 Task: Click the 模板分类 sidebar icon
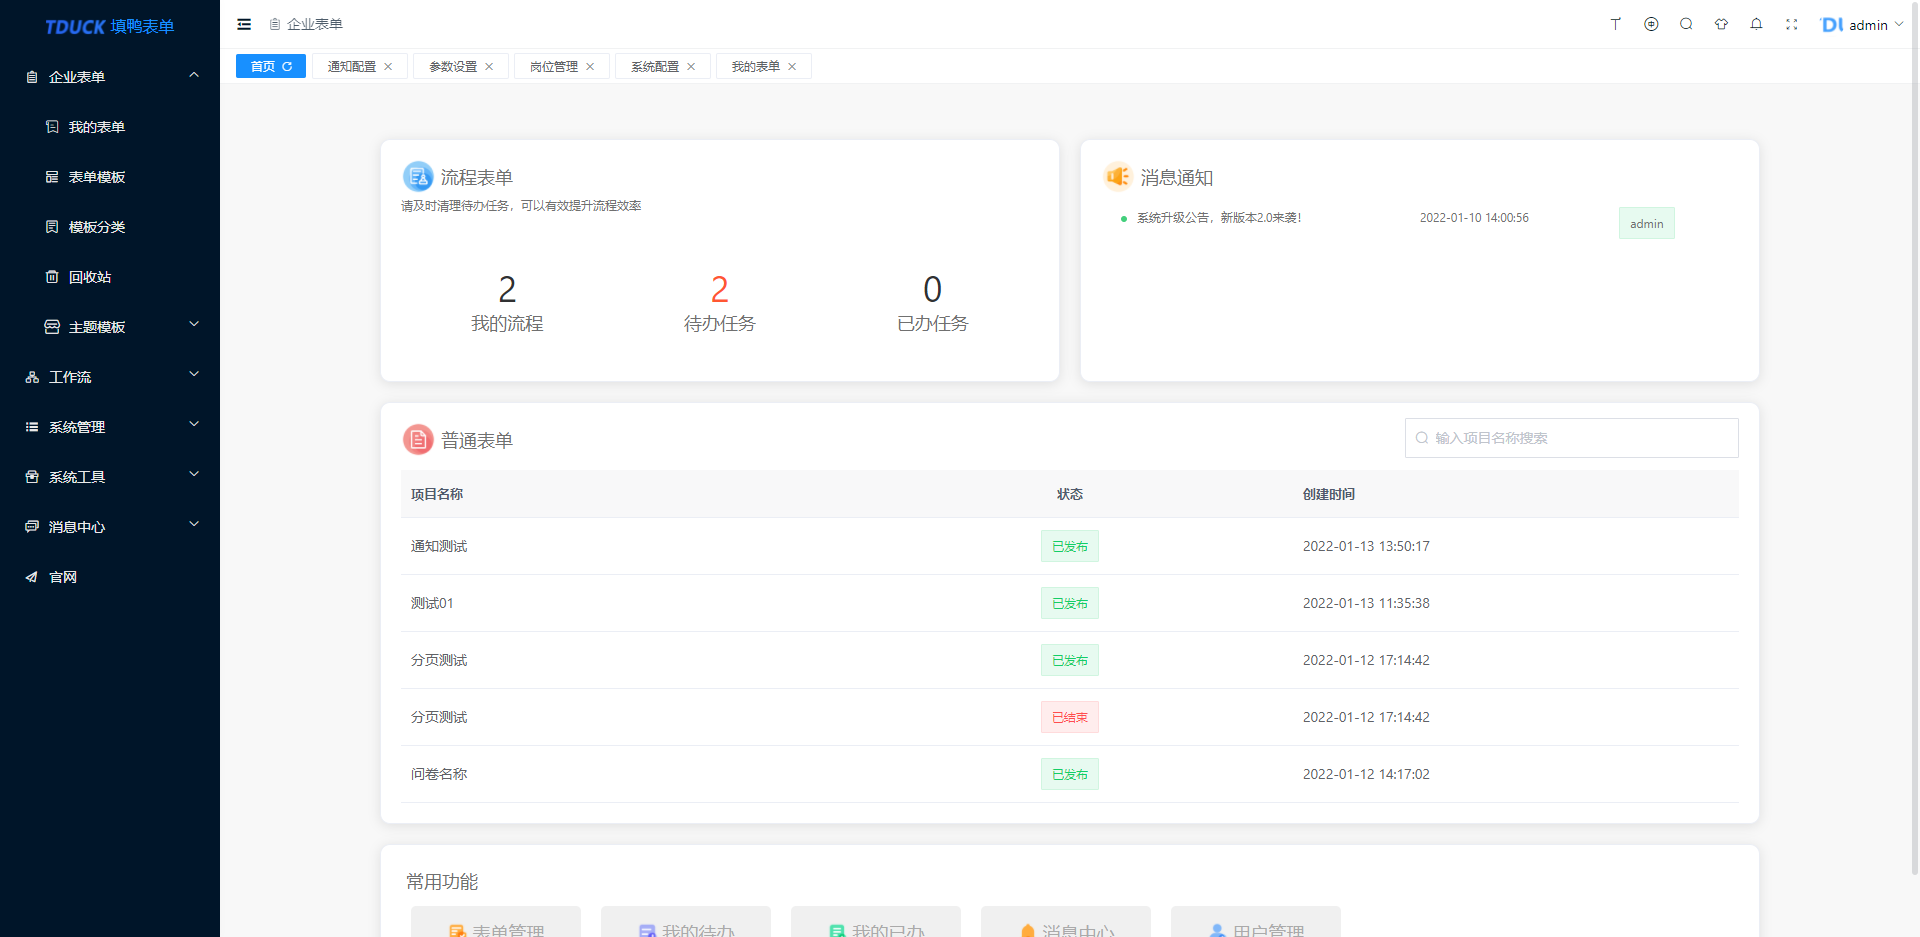click(x=52, y=226)
